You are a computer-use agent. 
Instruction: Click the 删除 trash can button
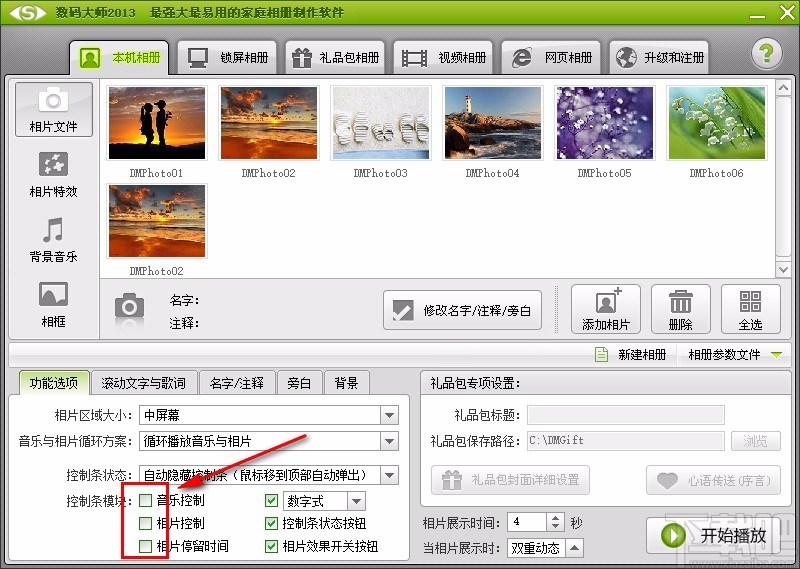coord(681,309)
